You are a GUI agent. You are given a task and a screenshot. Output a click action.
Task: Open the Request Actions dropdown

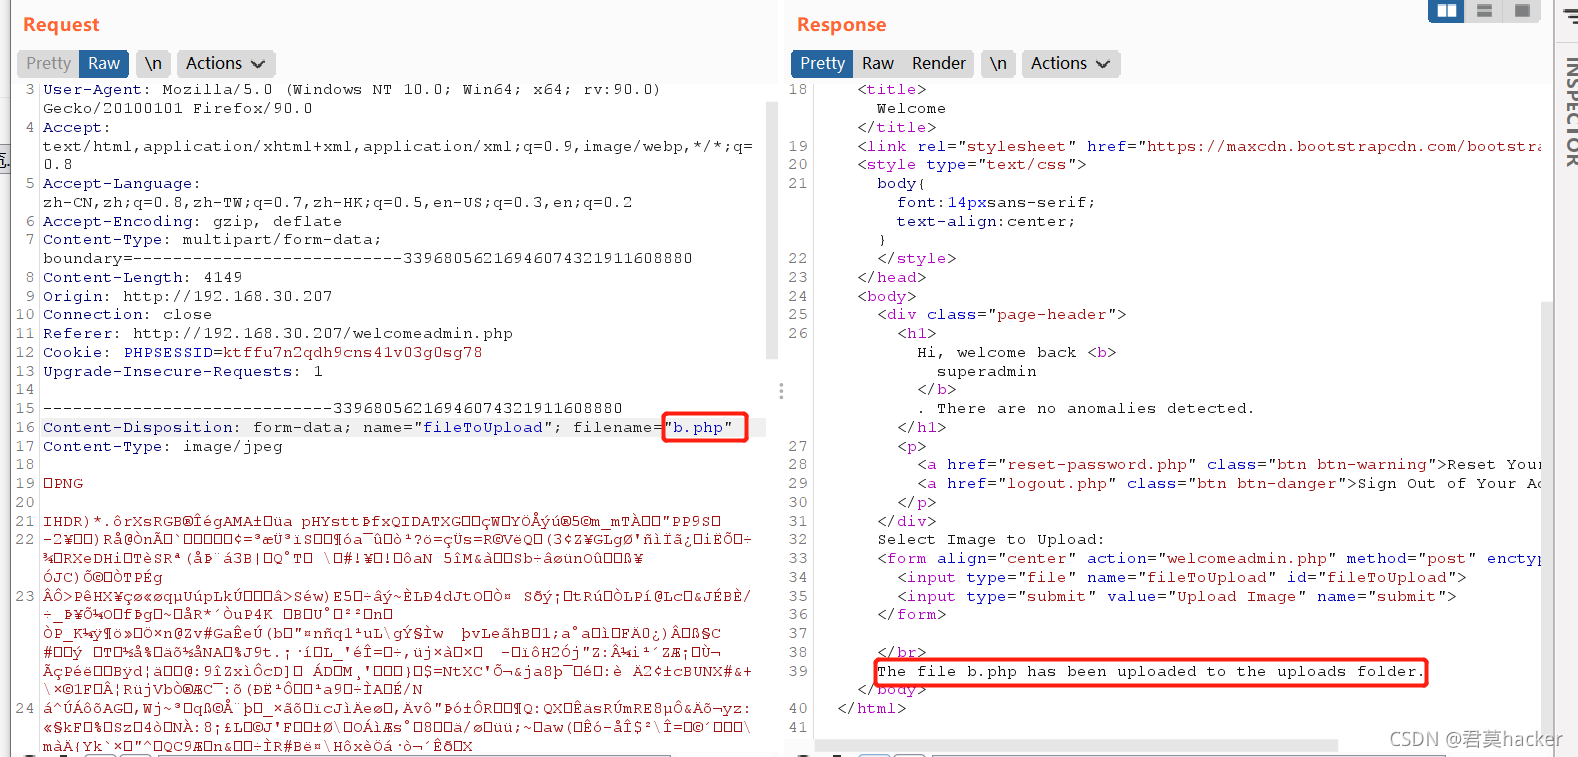pyautogui.click(x=226, y=64)
